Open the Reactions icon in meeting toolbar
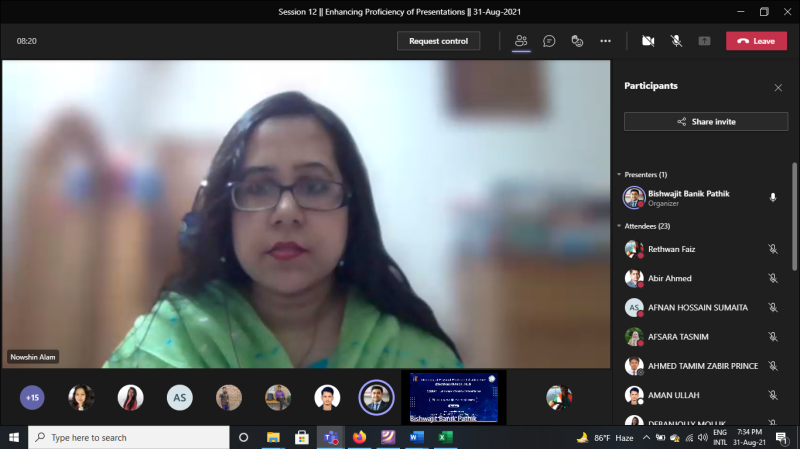The height and width of the screenshot is (449, 800). 577,41
